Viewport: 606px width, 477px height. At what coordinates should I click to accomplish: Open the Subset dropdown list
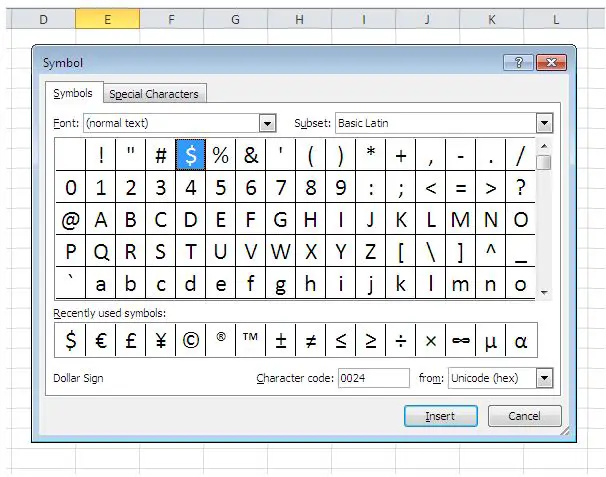[544, 123]
